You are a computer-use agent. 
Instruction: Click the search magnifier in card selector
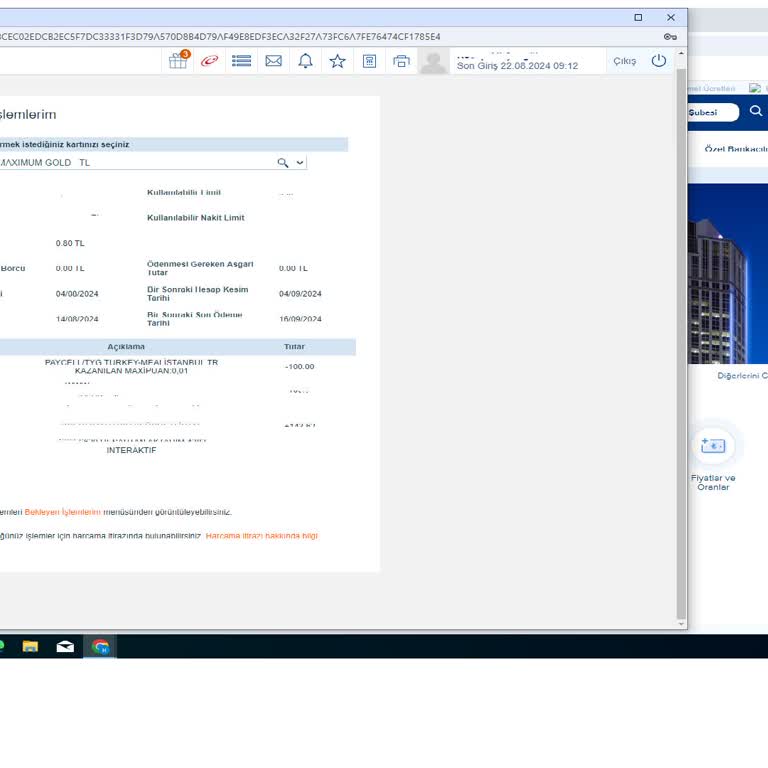tap(283, 163)
